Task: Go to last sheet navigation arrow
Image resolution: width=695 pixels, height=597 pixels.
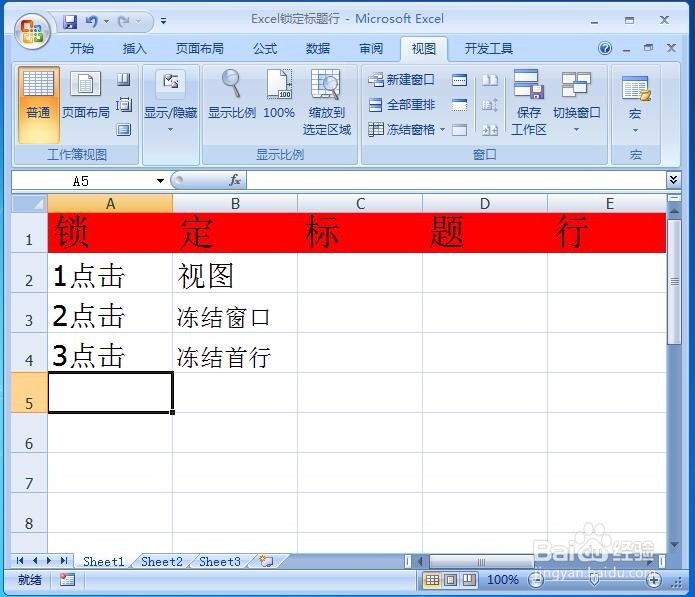Action: point(64,561)
